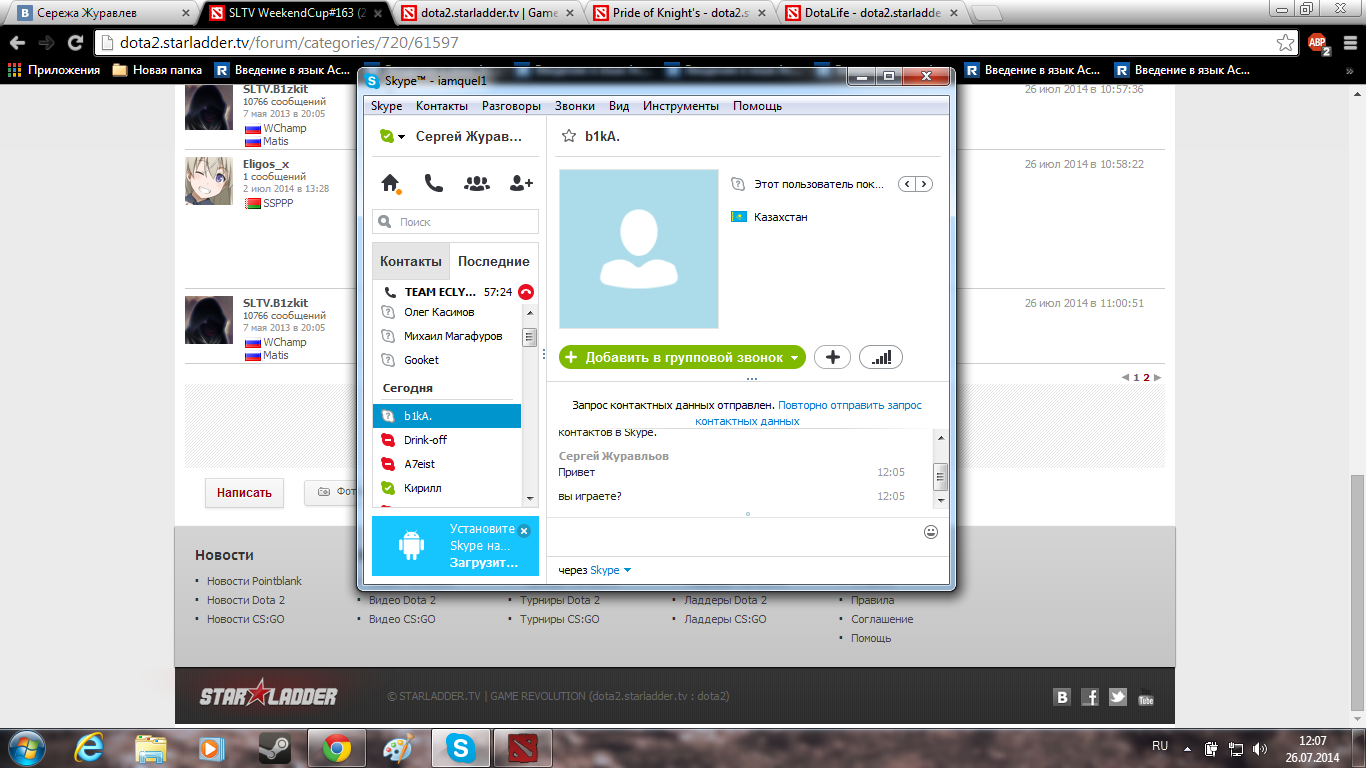Close the Android Skype install banner
This screenshot has width=1366, height=768.
524,531
